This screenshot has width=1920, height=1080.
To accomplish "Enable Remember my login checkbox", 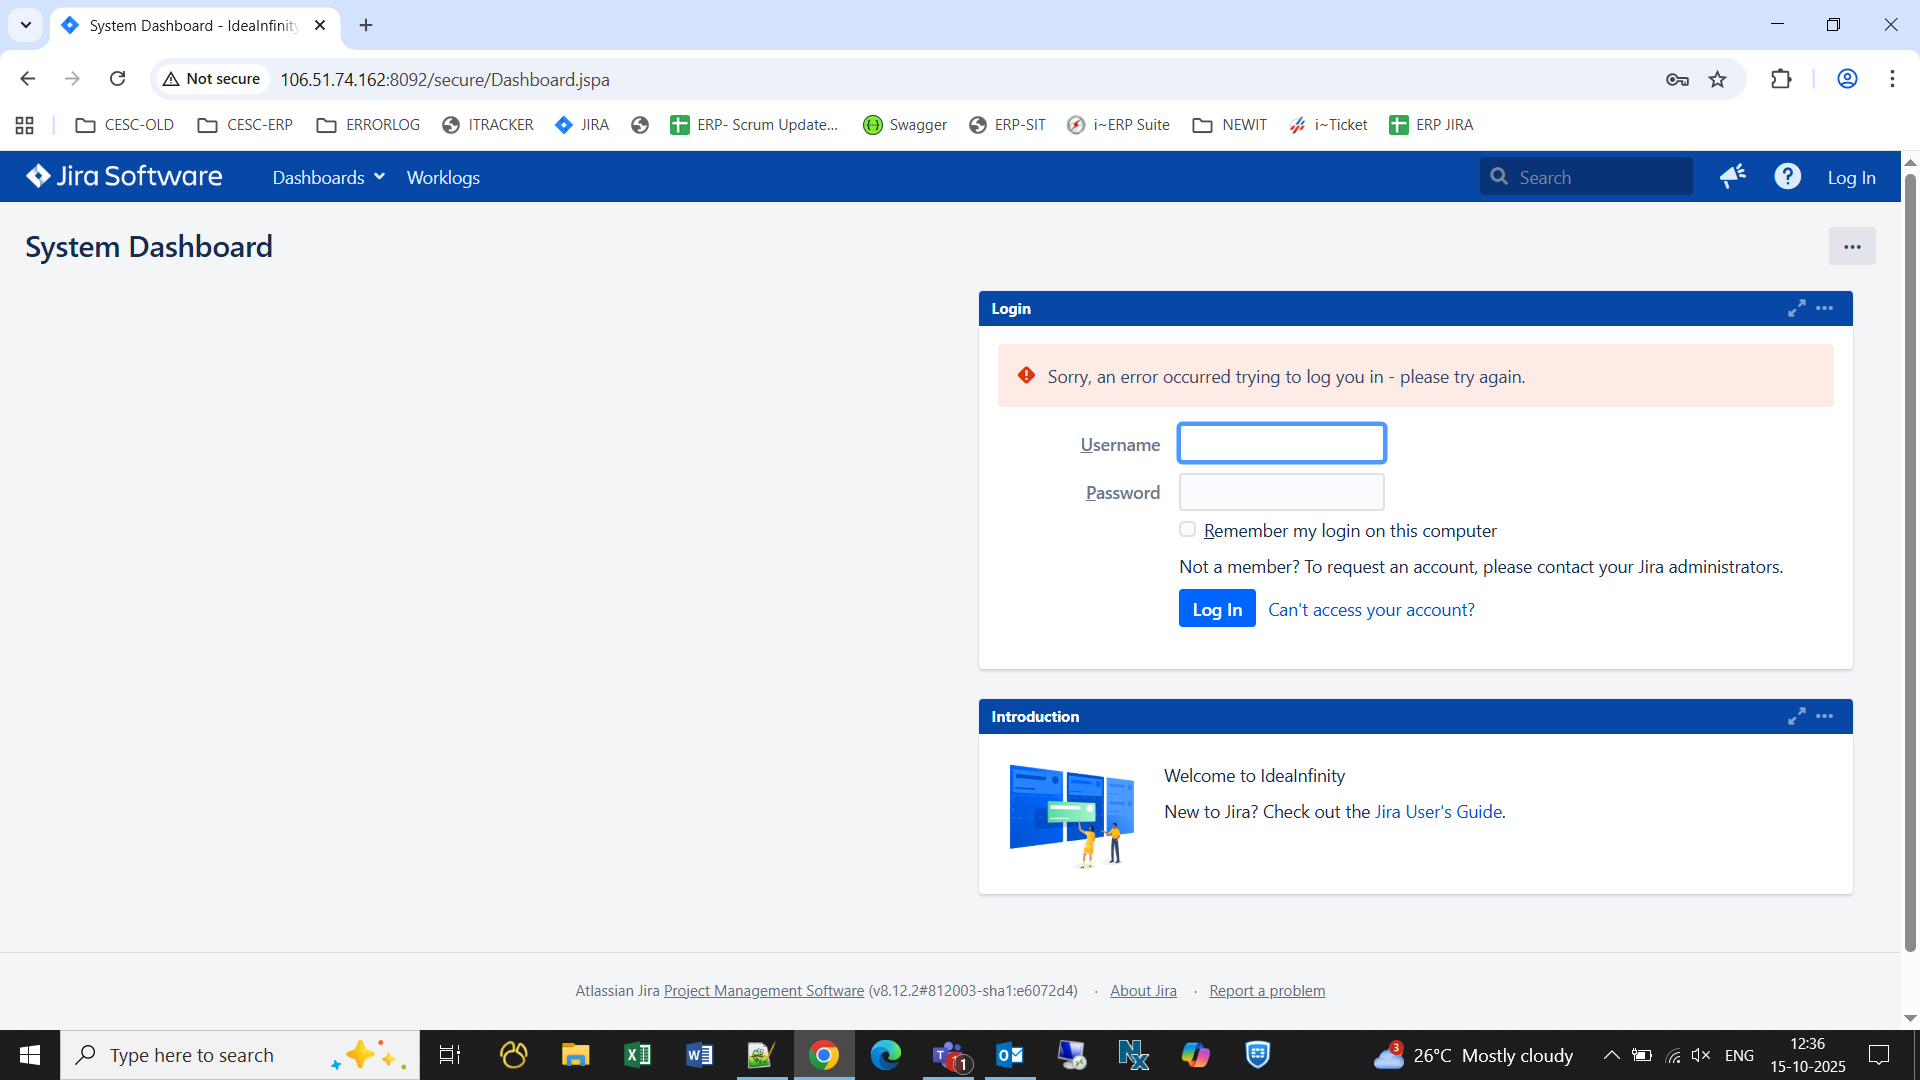I will 1187,530.
